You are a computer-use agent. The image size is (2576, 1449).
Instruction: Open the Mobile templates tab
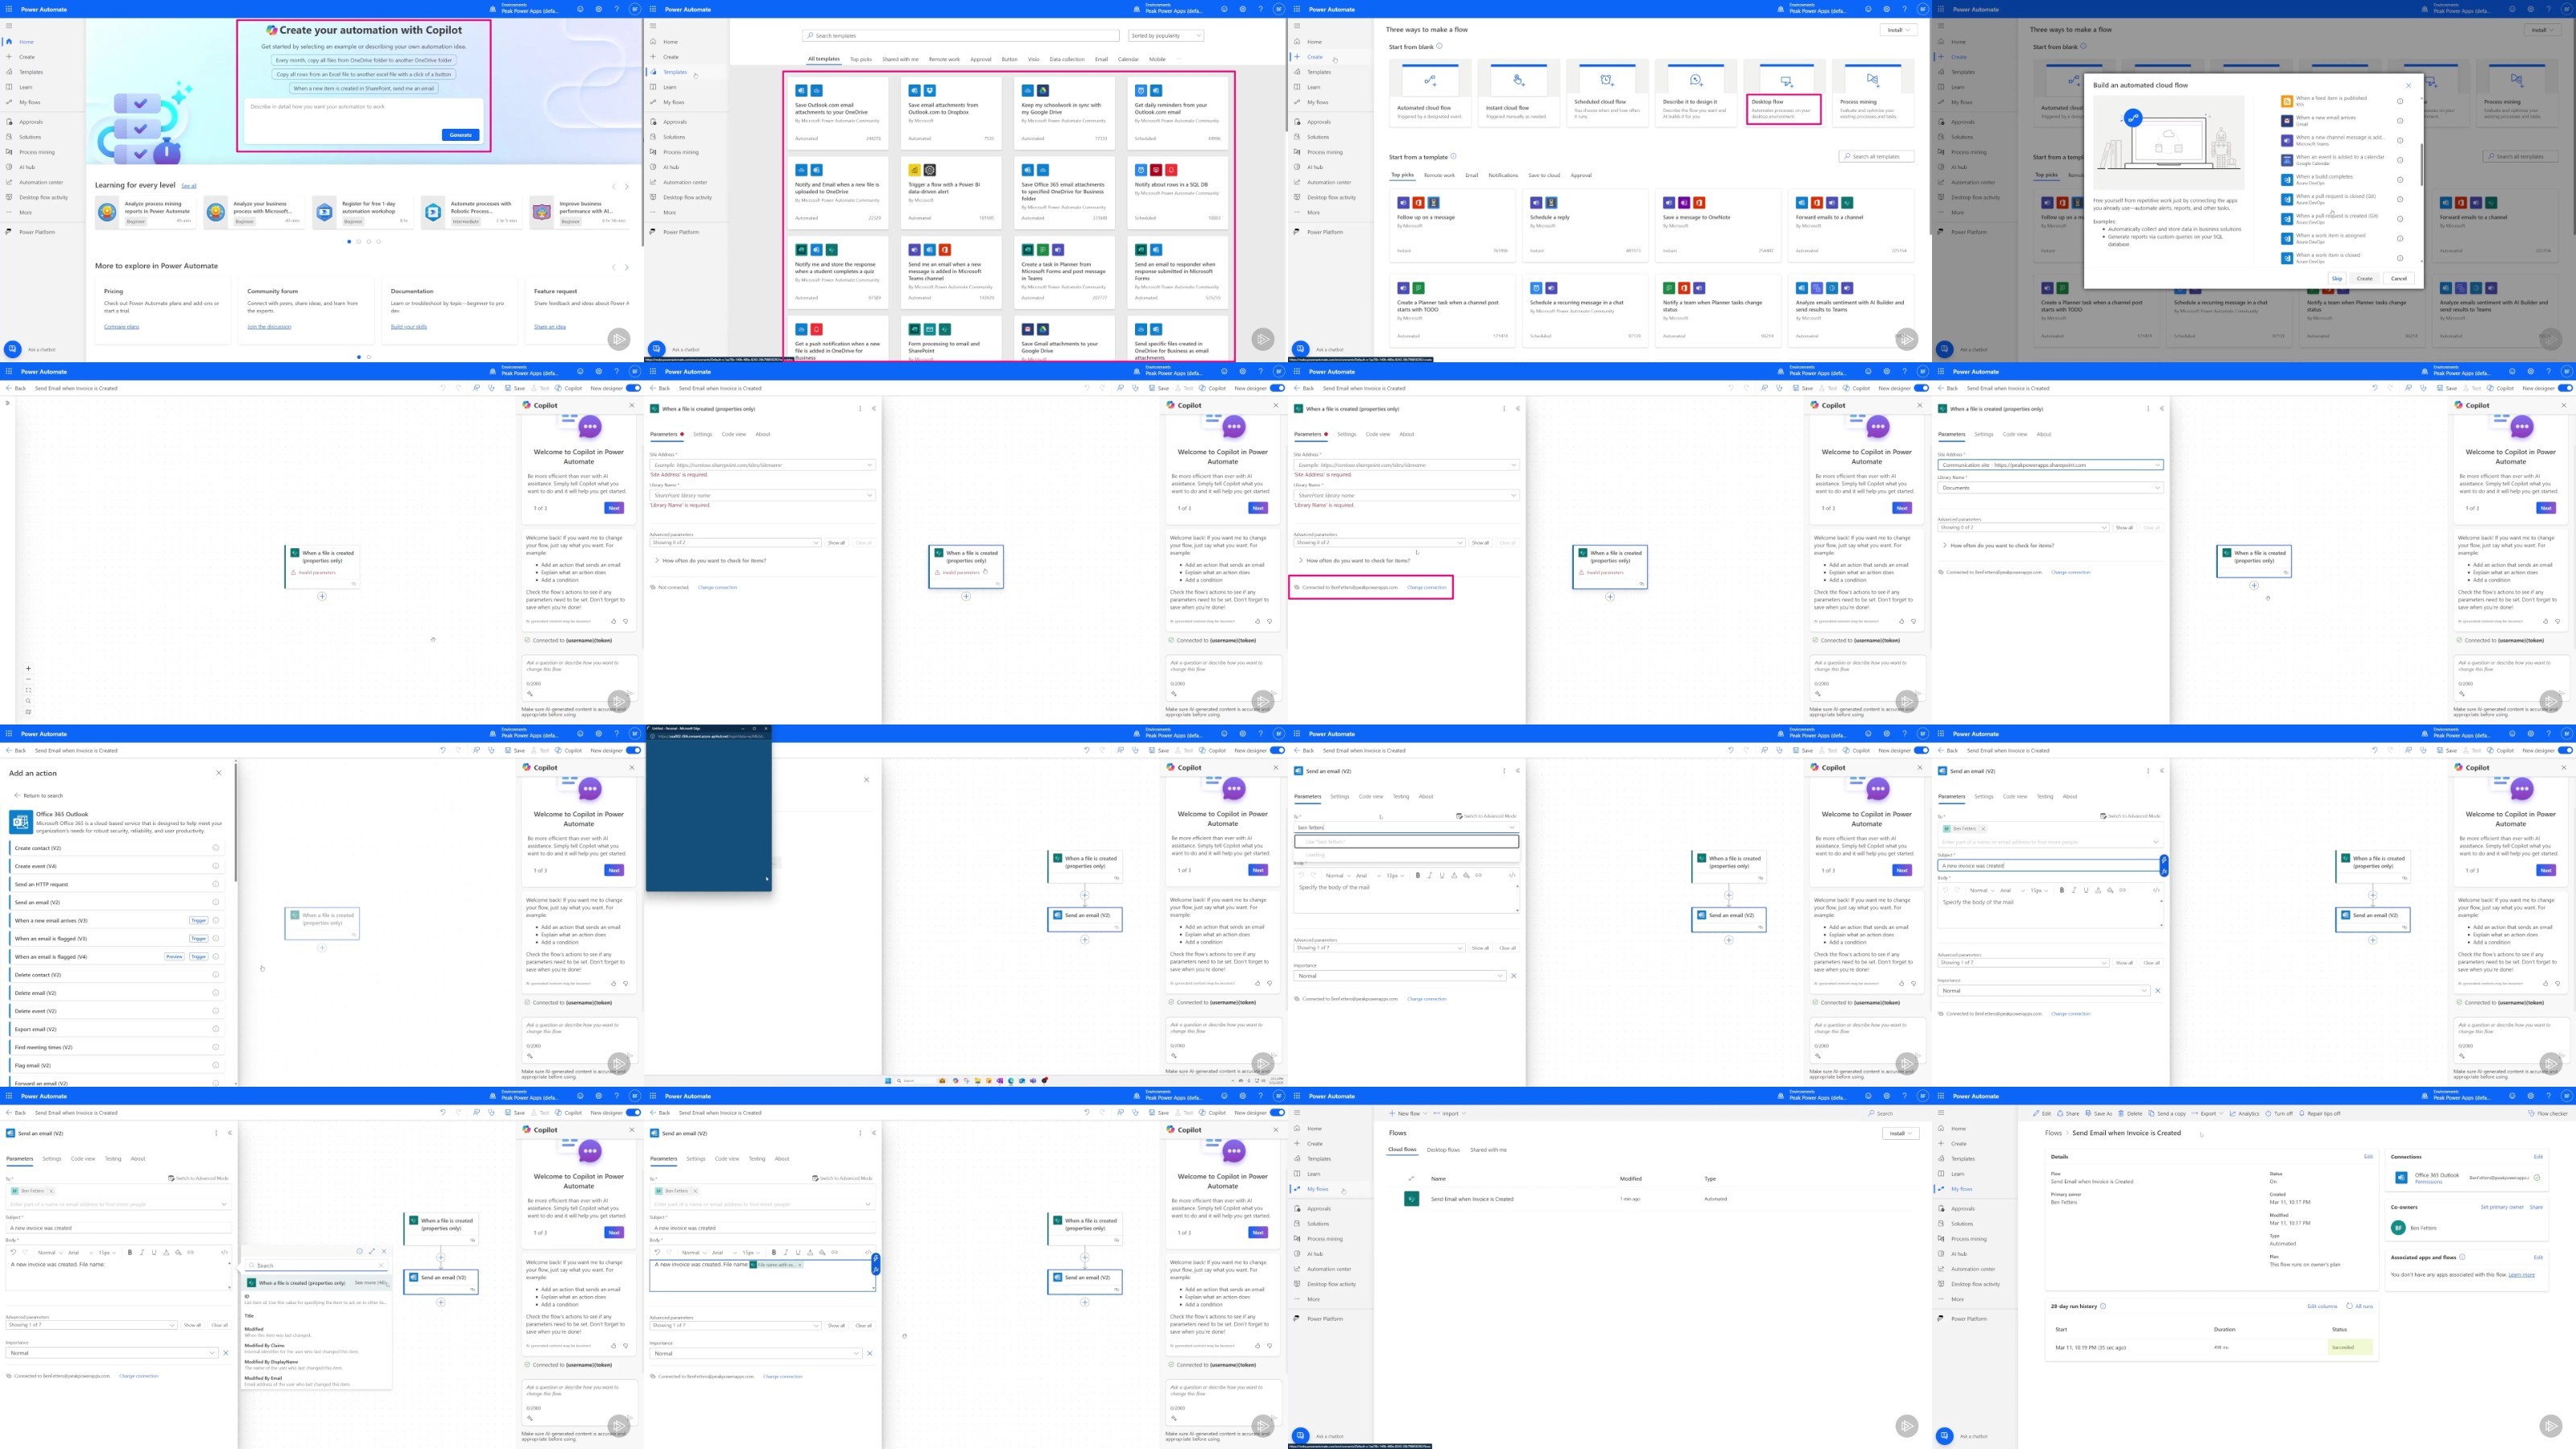coord(1157,59)
